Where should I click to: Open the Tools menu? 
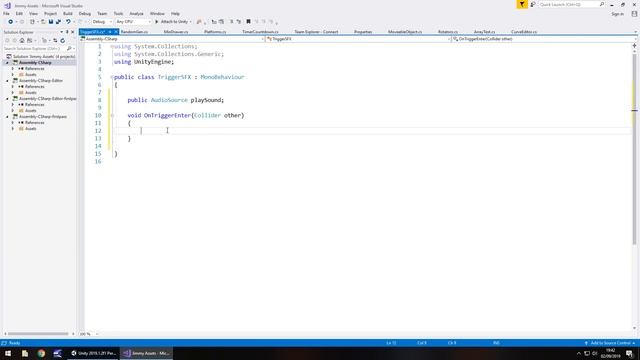118,13
